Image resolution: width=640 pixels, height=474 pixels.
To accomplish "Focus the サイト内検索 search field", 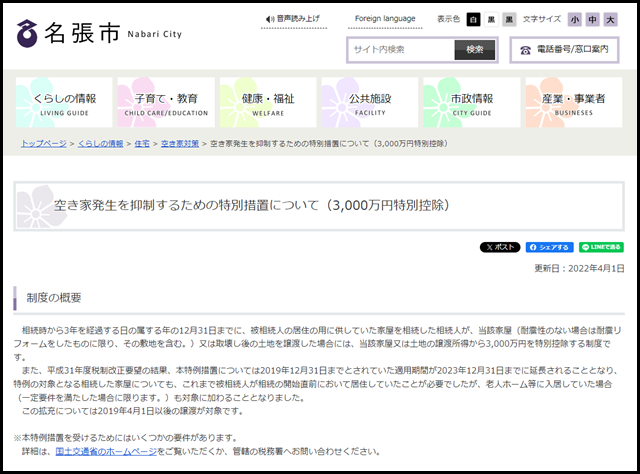I will pyautogui.click(x=402, y=50).
